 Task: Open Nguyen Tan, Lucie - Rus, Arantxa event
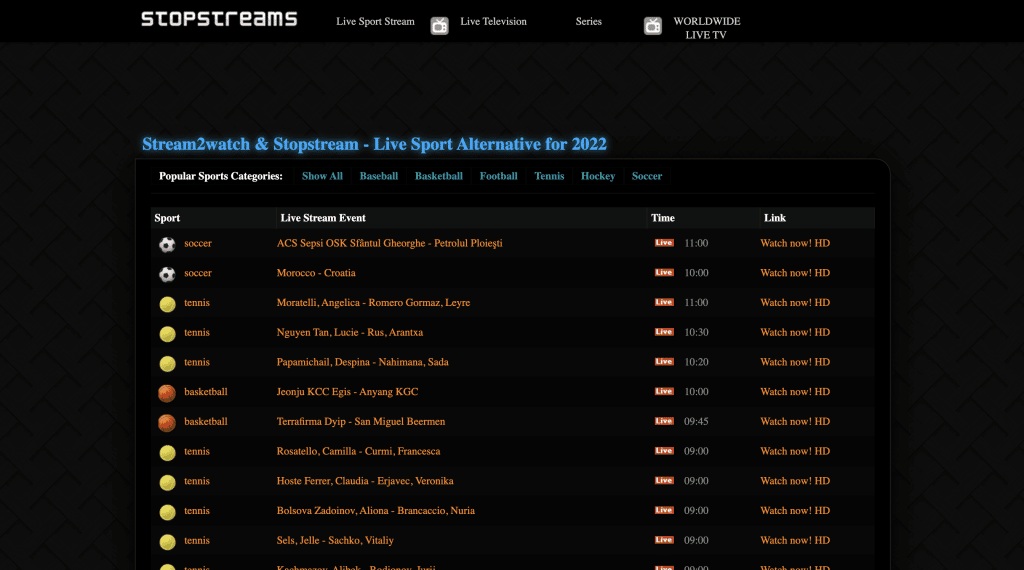click(x=350, y=333)
